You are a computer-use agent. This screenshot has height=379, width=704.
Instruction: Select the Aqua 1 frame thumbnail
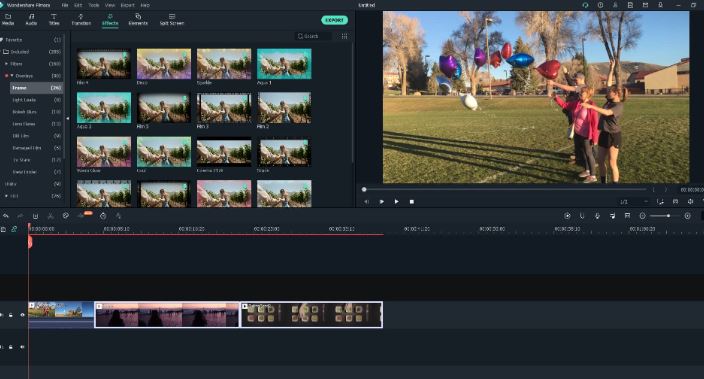point(284,64)
